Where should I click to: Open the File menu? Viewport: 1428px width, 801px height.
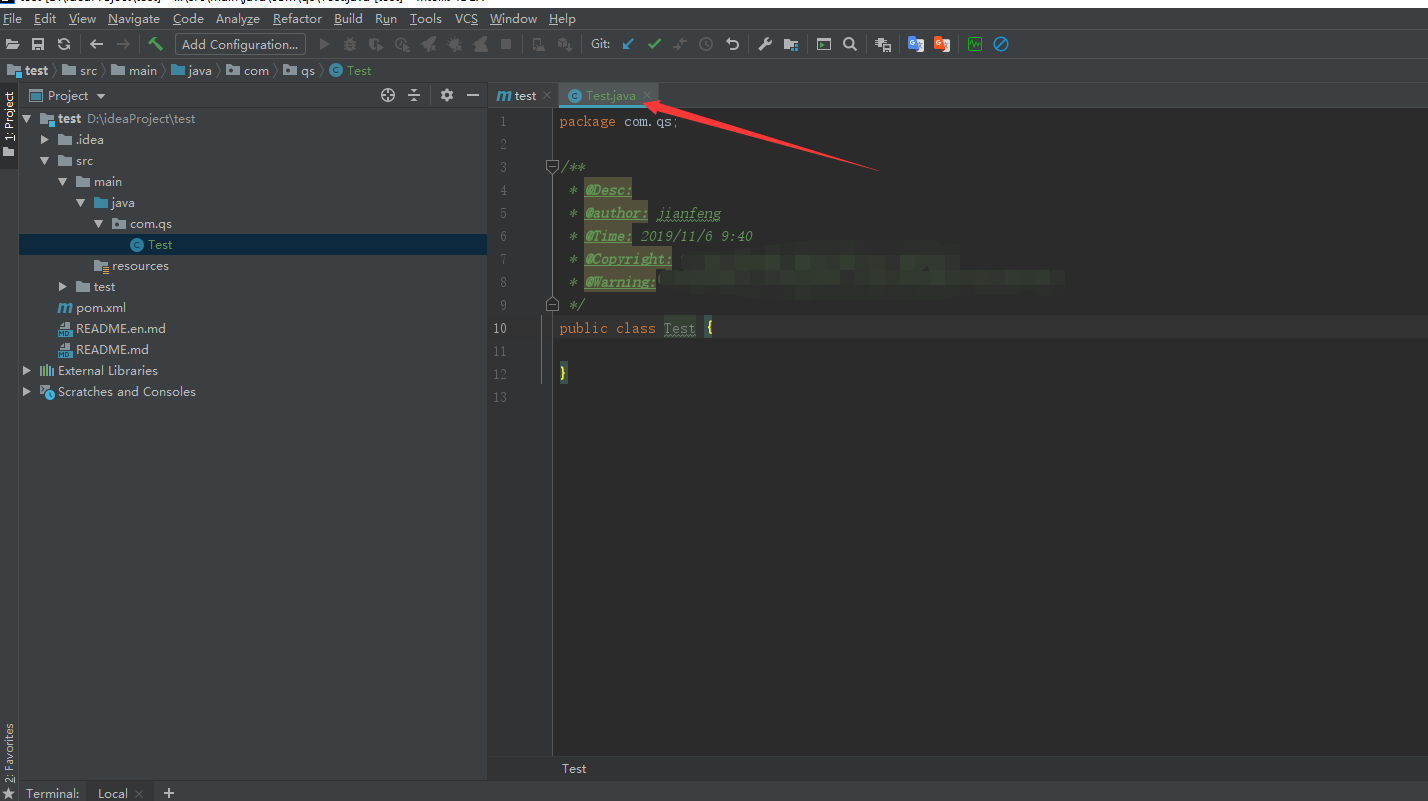click(12, 19)
